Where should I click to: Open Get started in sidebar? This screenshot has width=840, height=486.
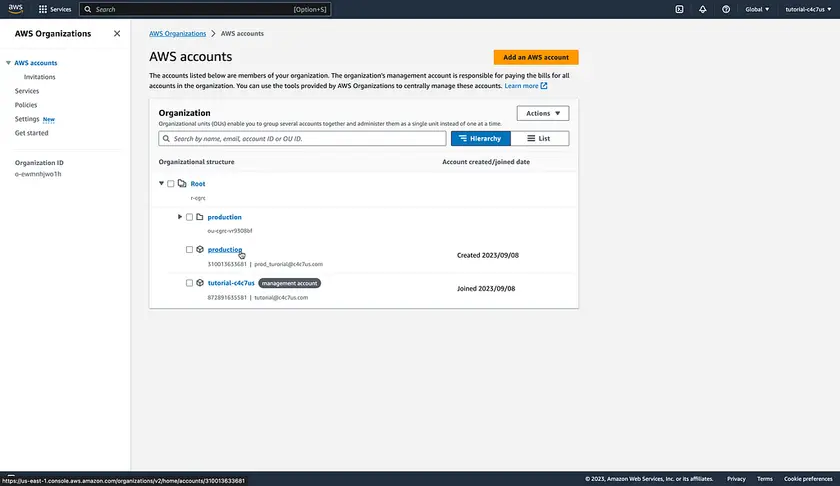click(x=31, y=133)
